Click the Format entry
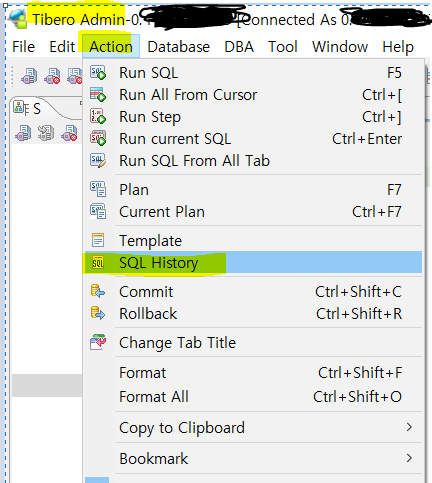The height and width of the screenshot is (483, 432). 253,373
